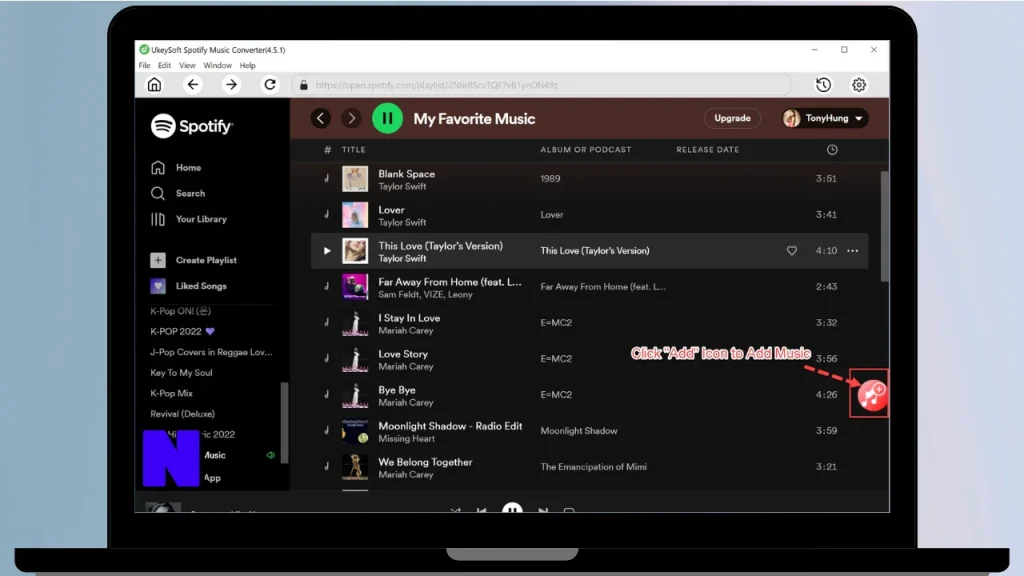Open album 1989 link

[550, 179]
